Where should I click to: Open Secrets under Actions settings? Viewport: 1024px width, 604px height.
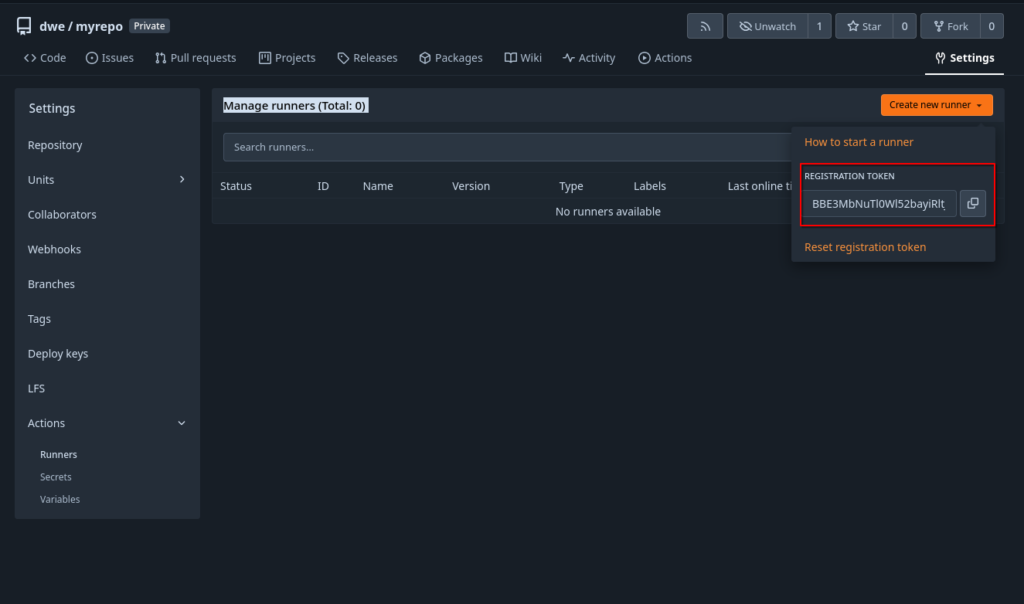point(56,477)
